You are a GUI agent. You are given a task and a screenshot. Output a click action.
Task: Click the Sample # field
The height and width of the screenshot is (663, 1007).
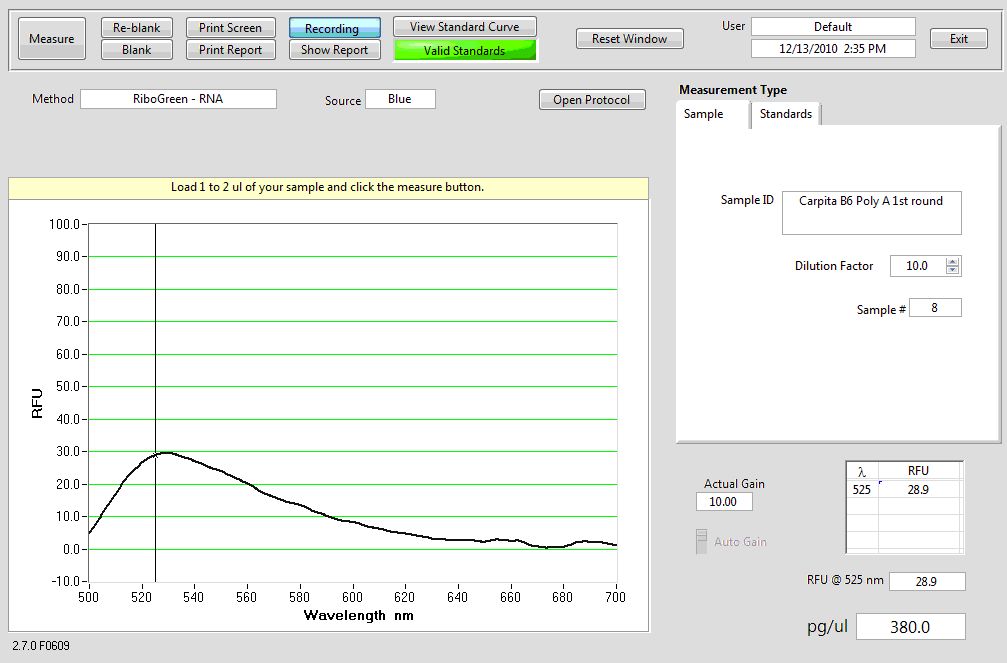935,308
